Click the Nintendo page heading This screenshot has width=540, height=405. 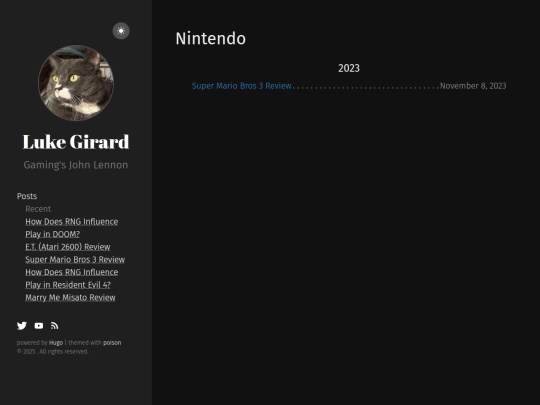tap(211, 38)
